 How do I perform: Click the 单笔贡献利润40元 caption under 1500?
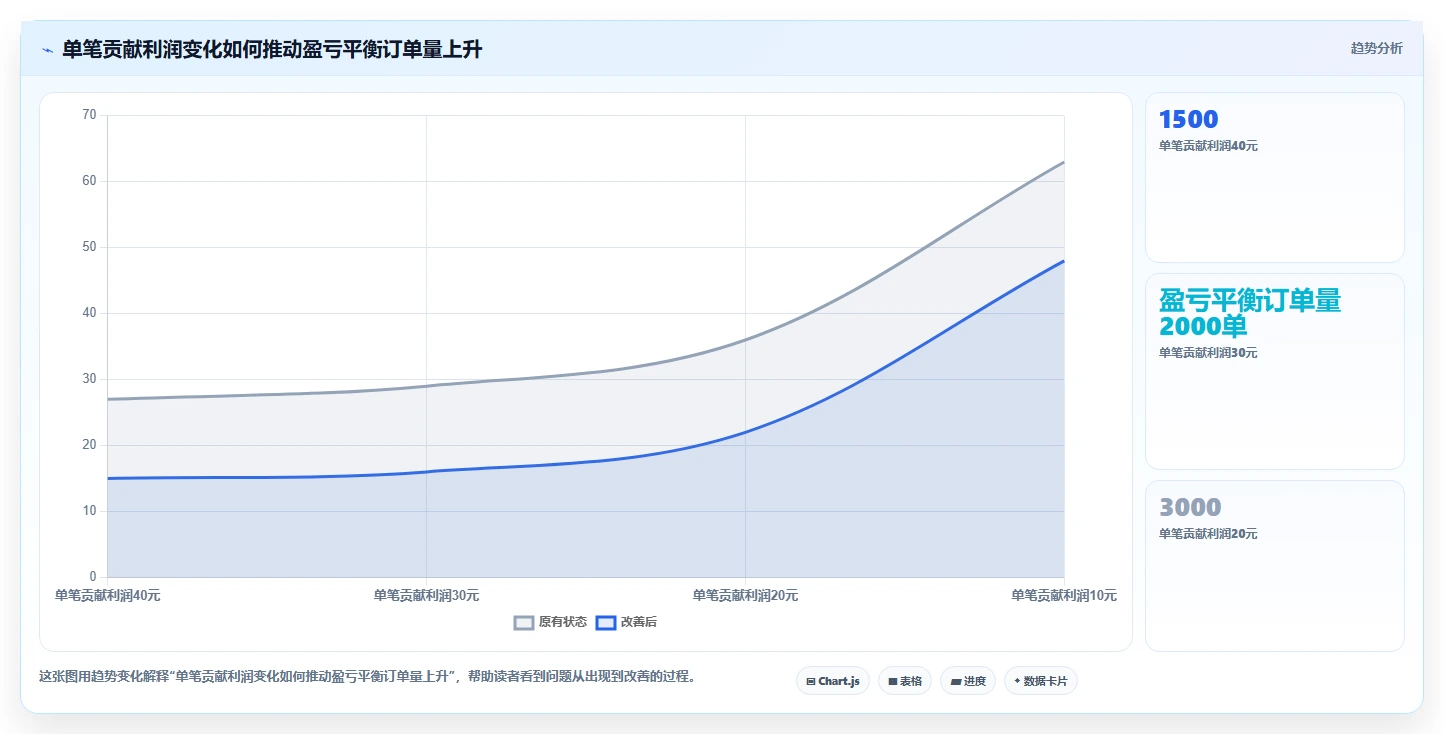click(x=1208, y=146)
